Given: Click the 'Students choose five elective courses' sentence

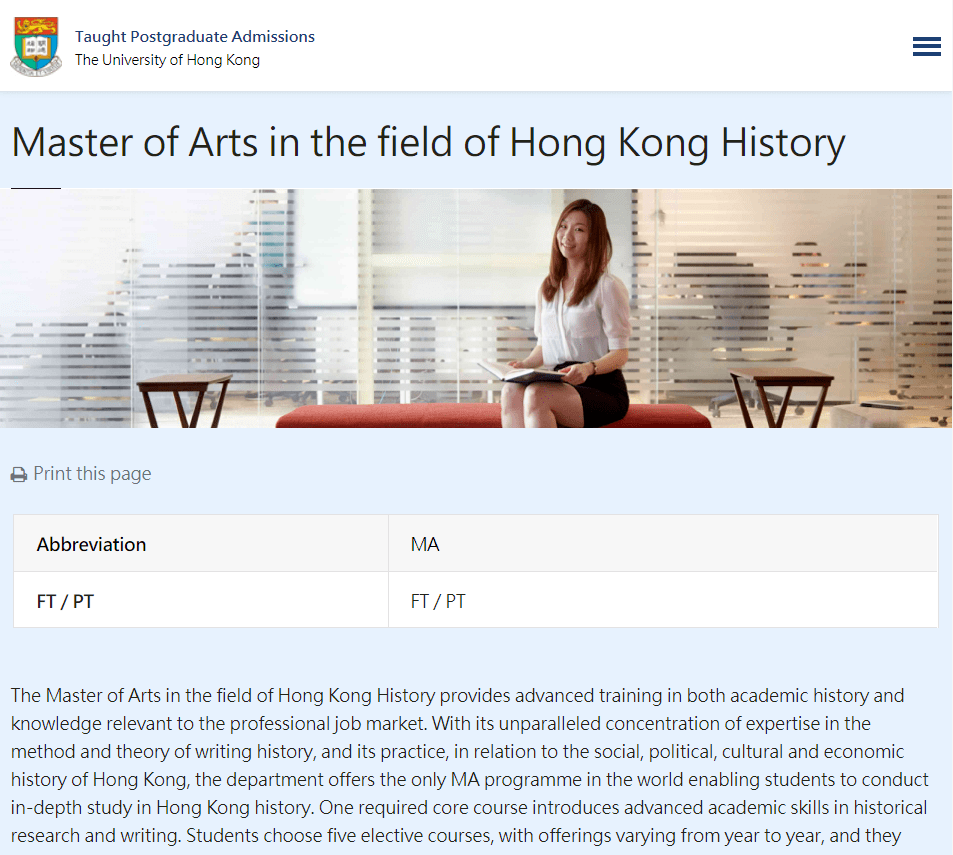Looking at the screenshot, I should tap(331, 835).
